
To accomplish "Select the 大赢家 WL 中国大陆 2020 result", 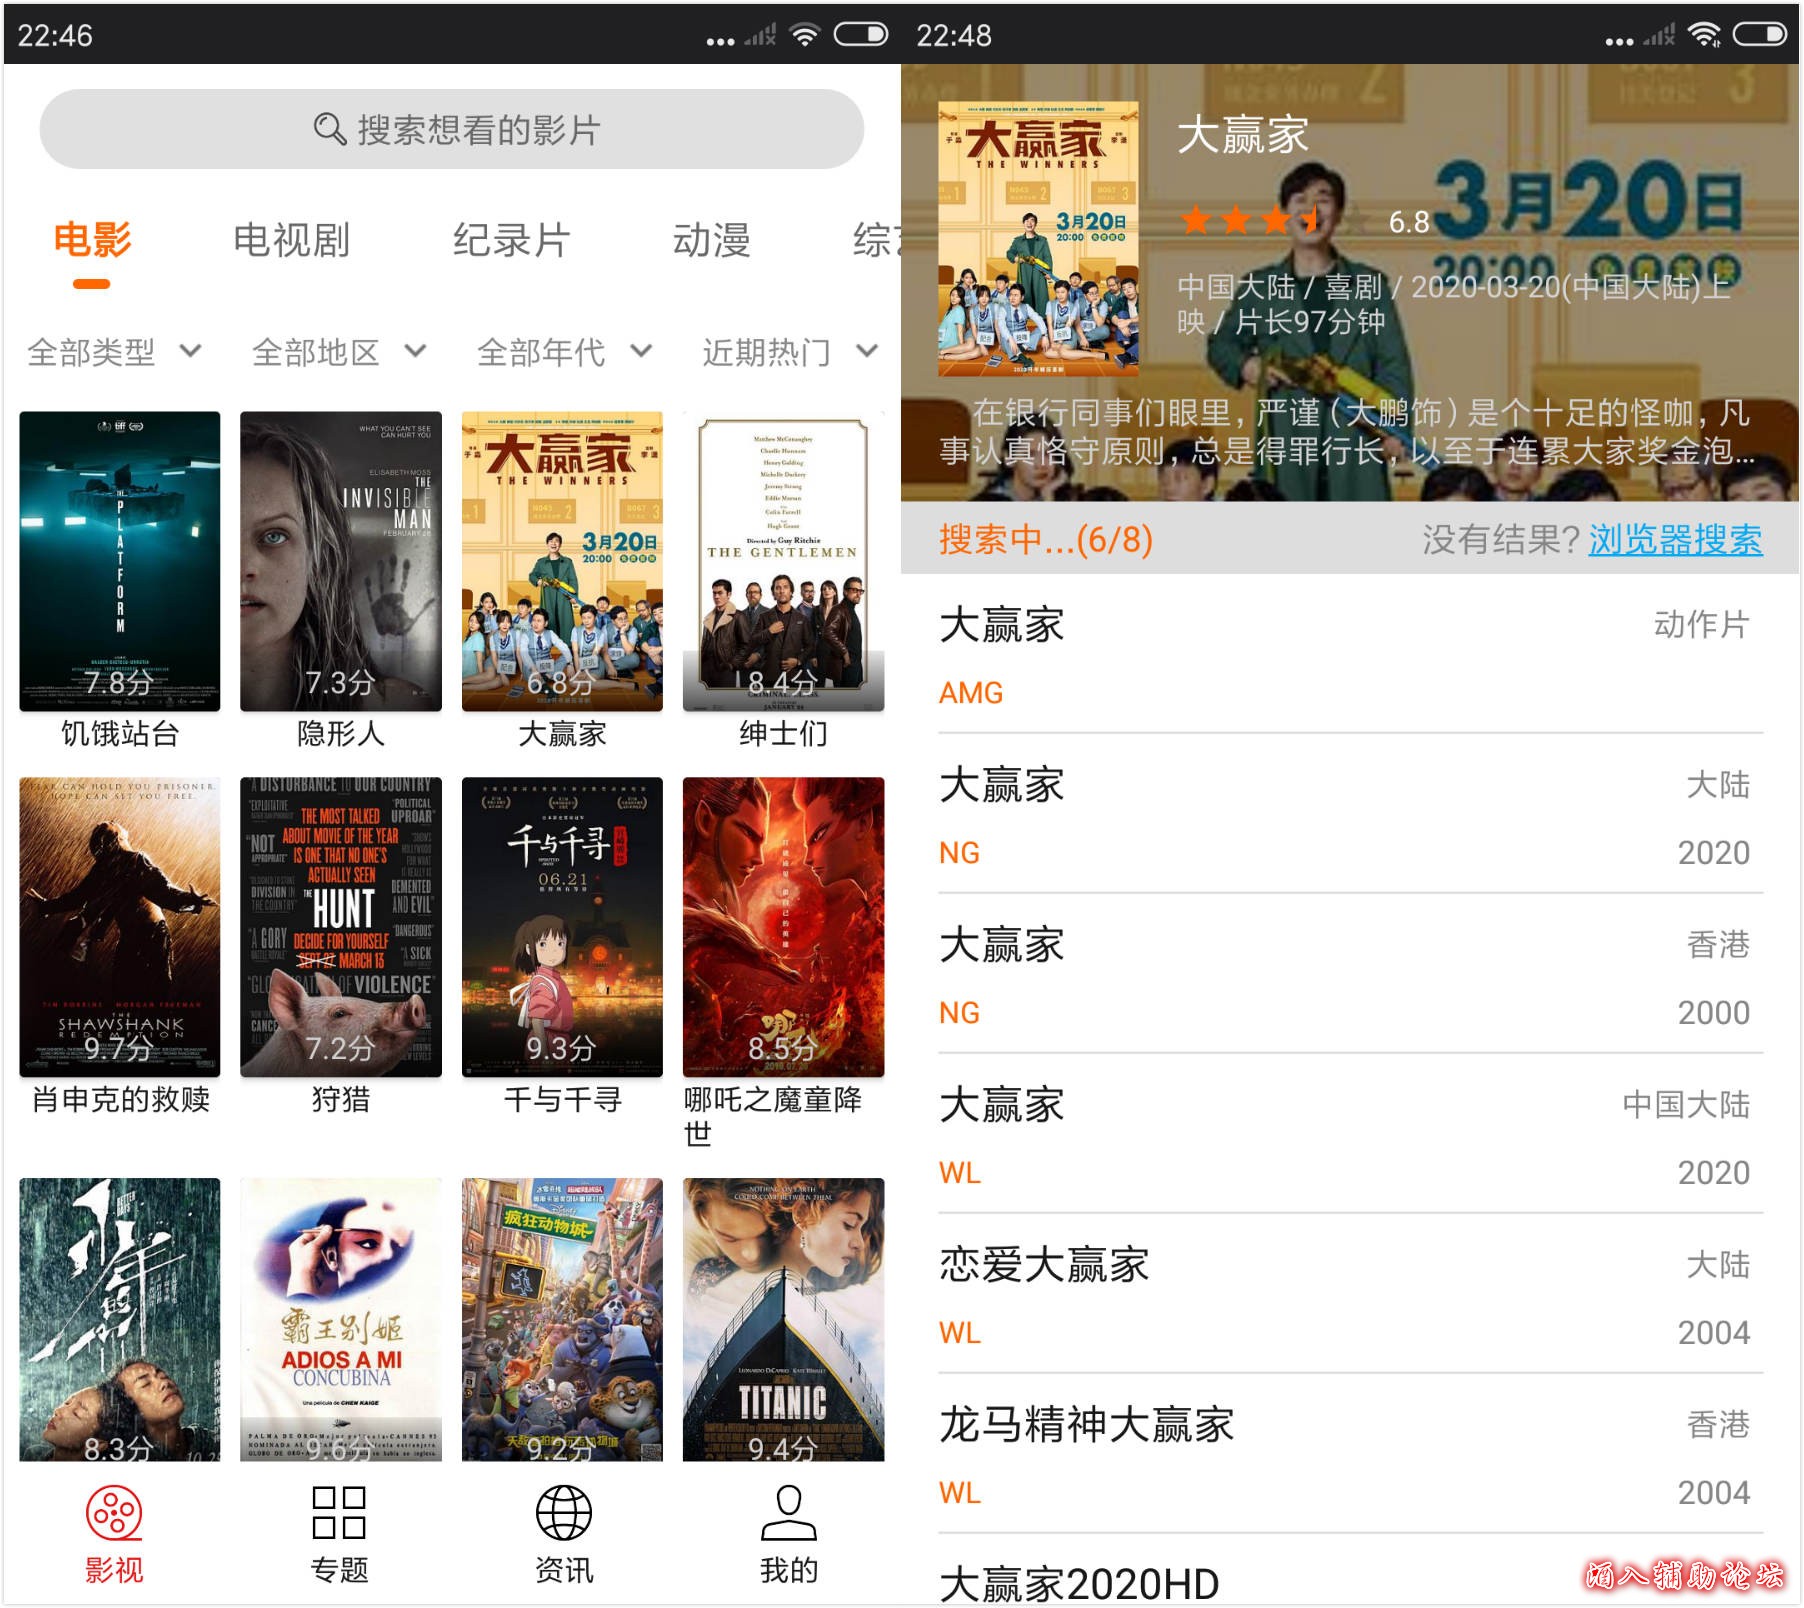I will [x=1350, y=1134].
